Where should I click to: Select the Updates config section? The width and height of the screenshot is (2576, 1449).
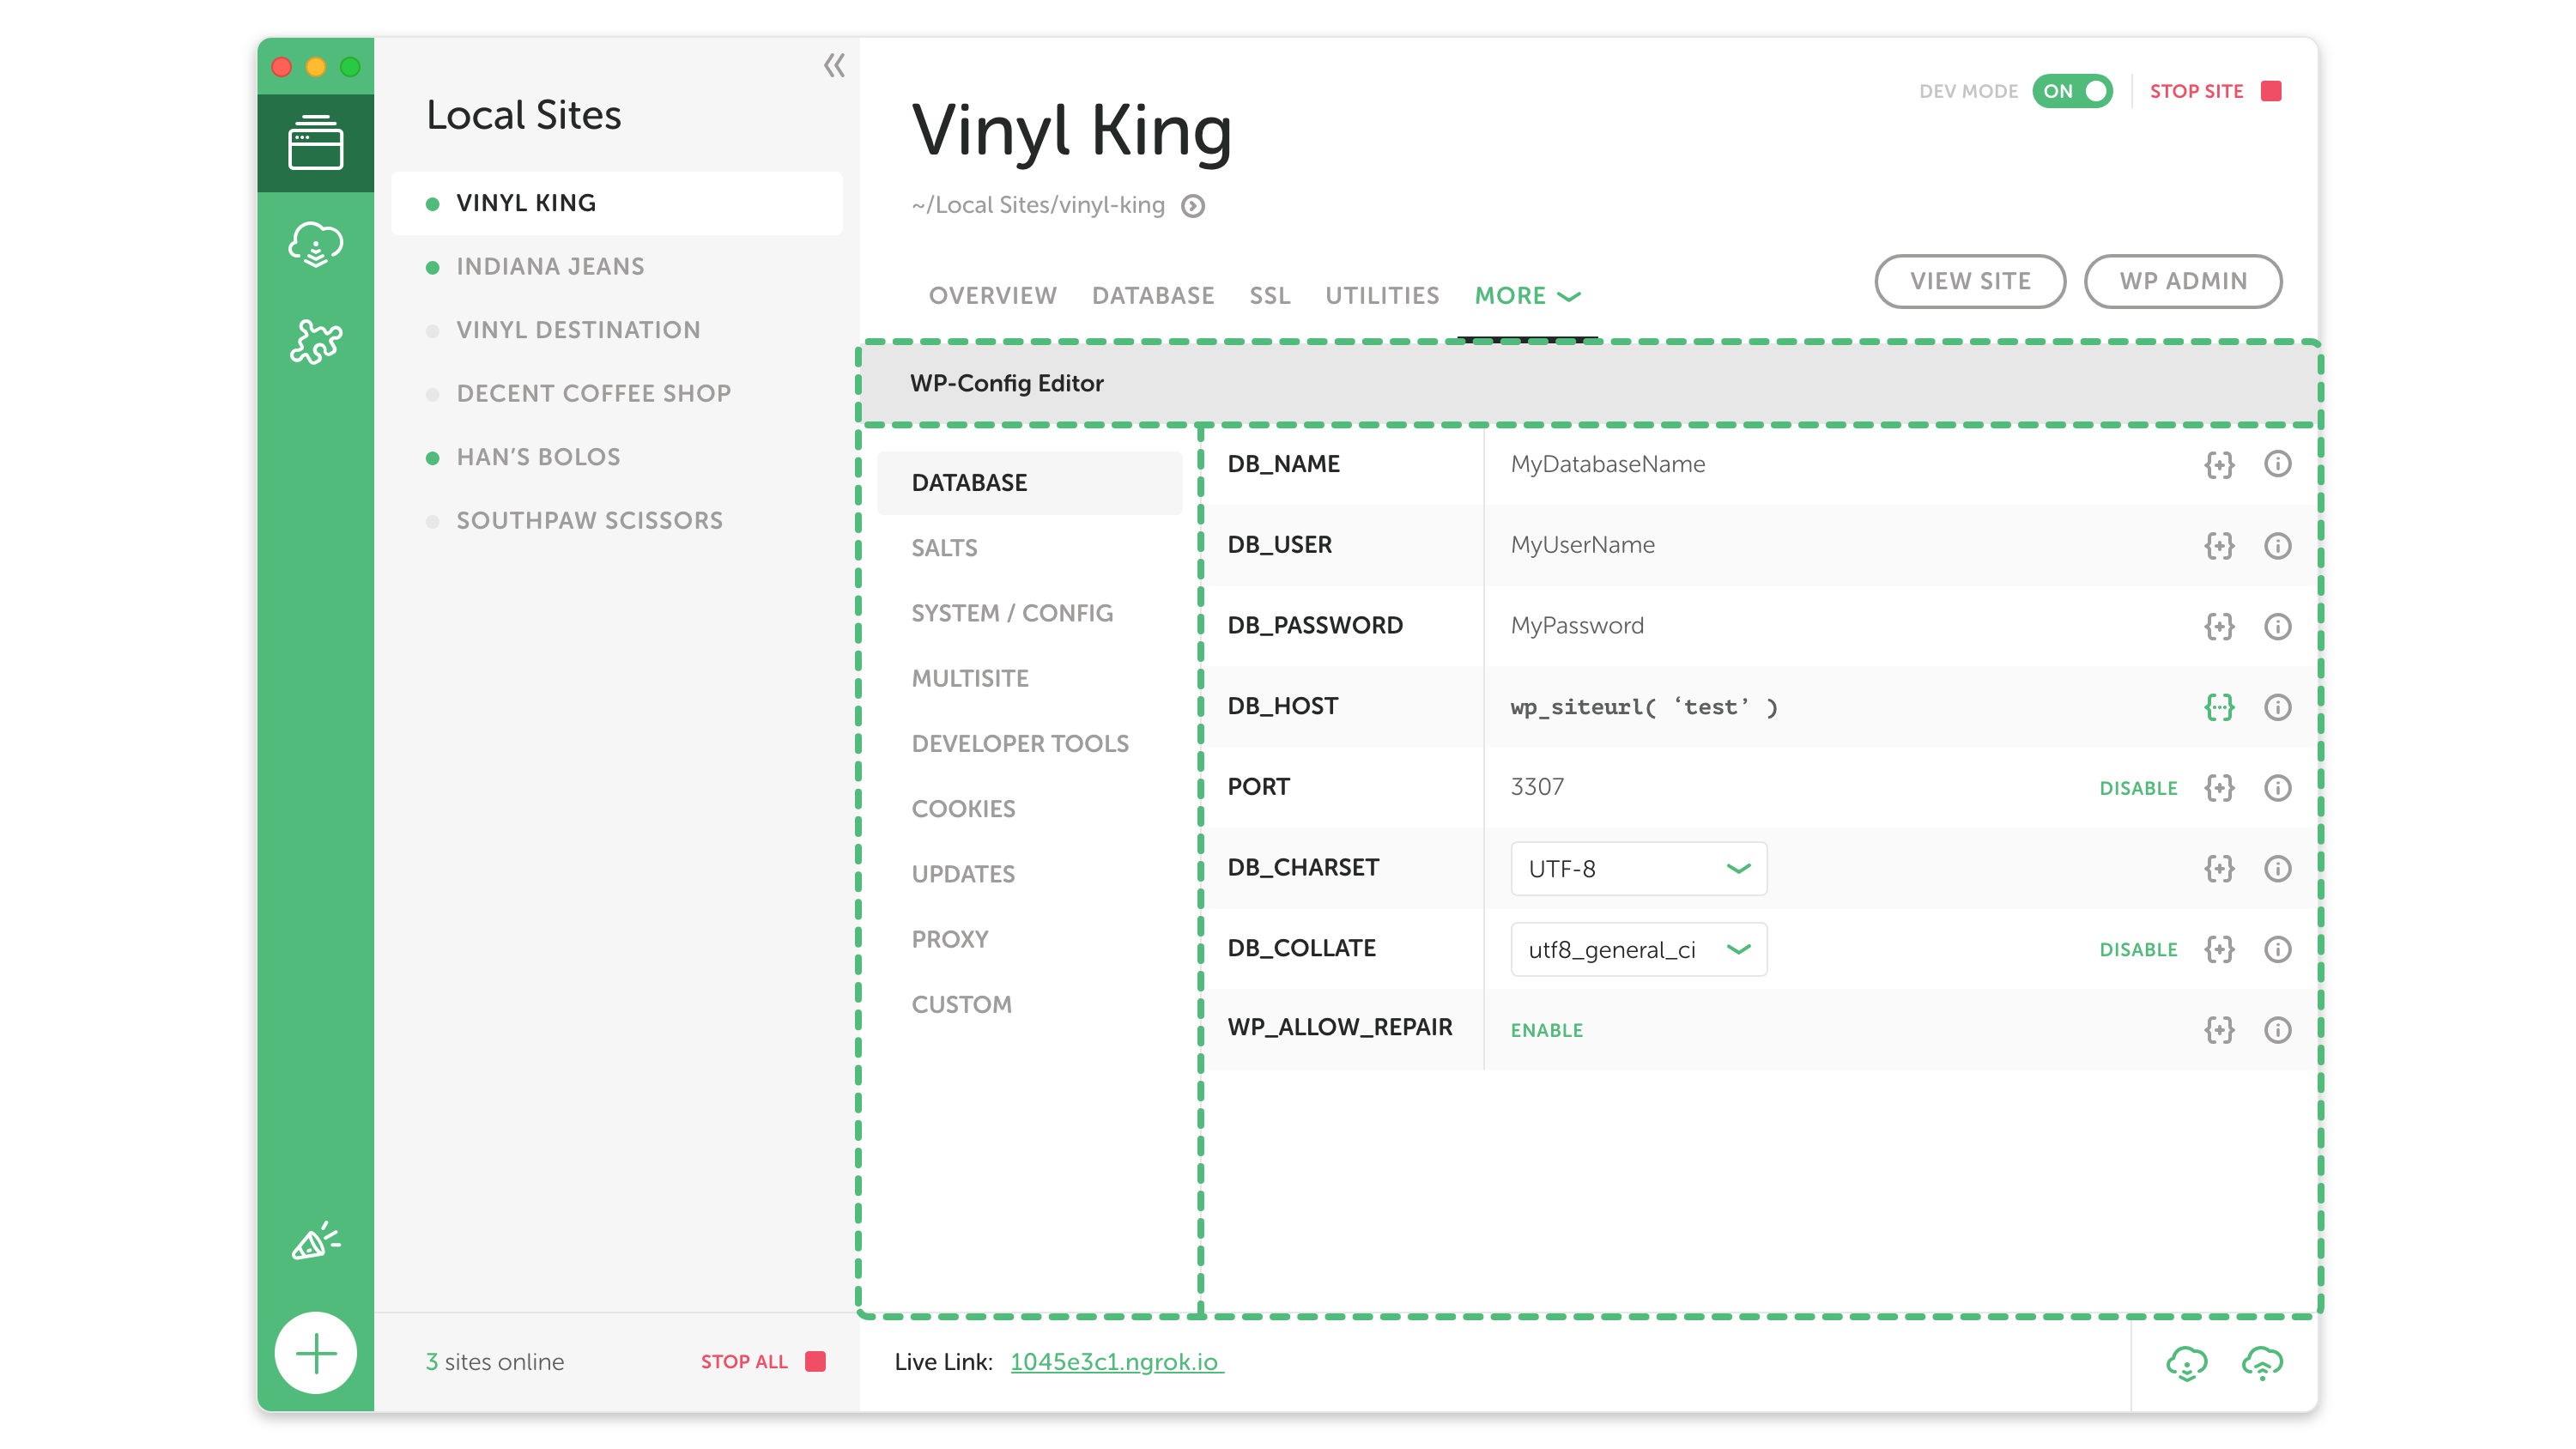click(x=962, y=874)
